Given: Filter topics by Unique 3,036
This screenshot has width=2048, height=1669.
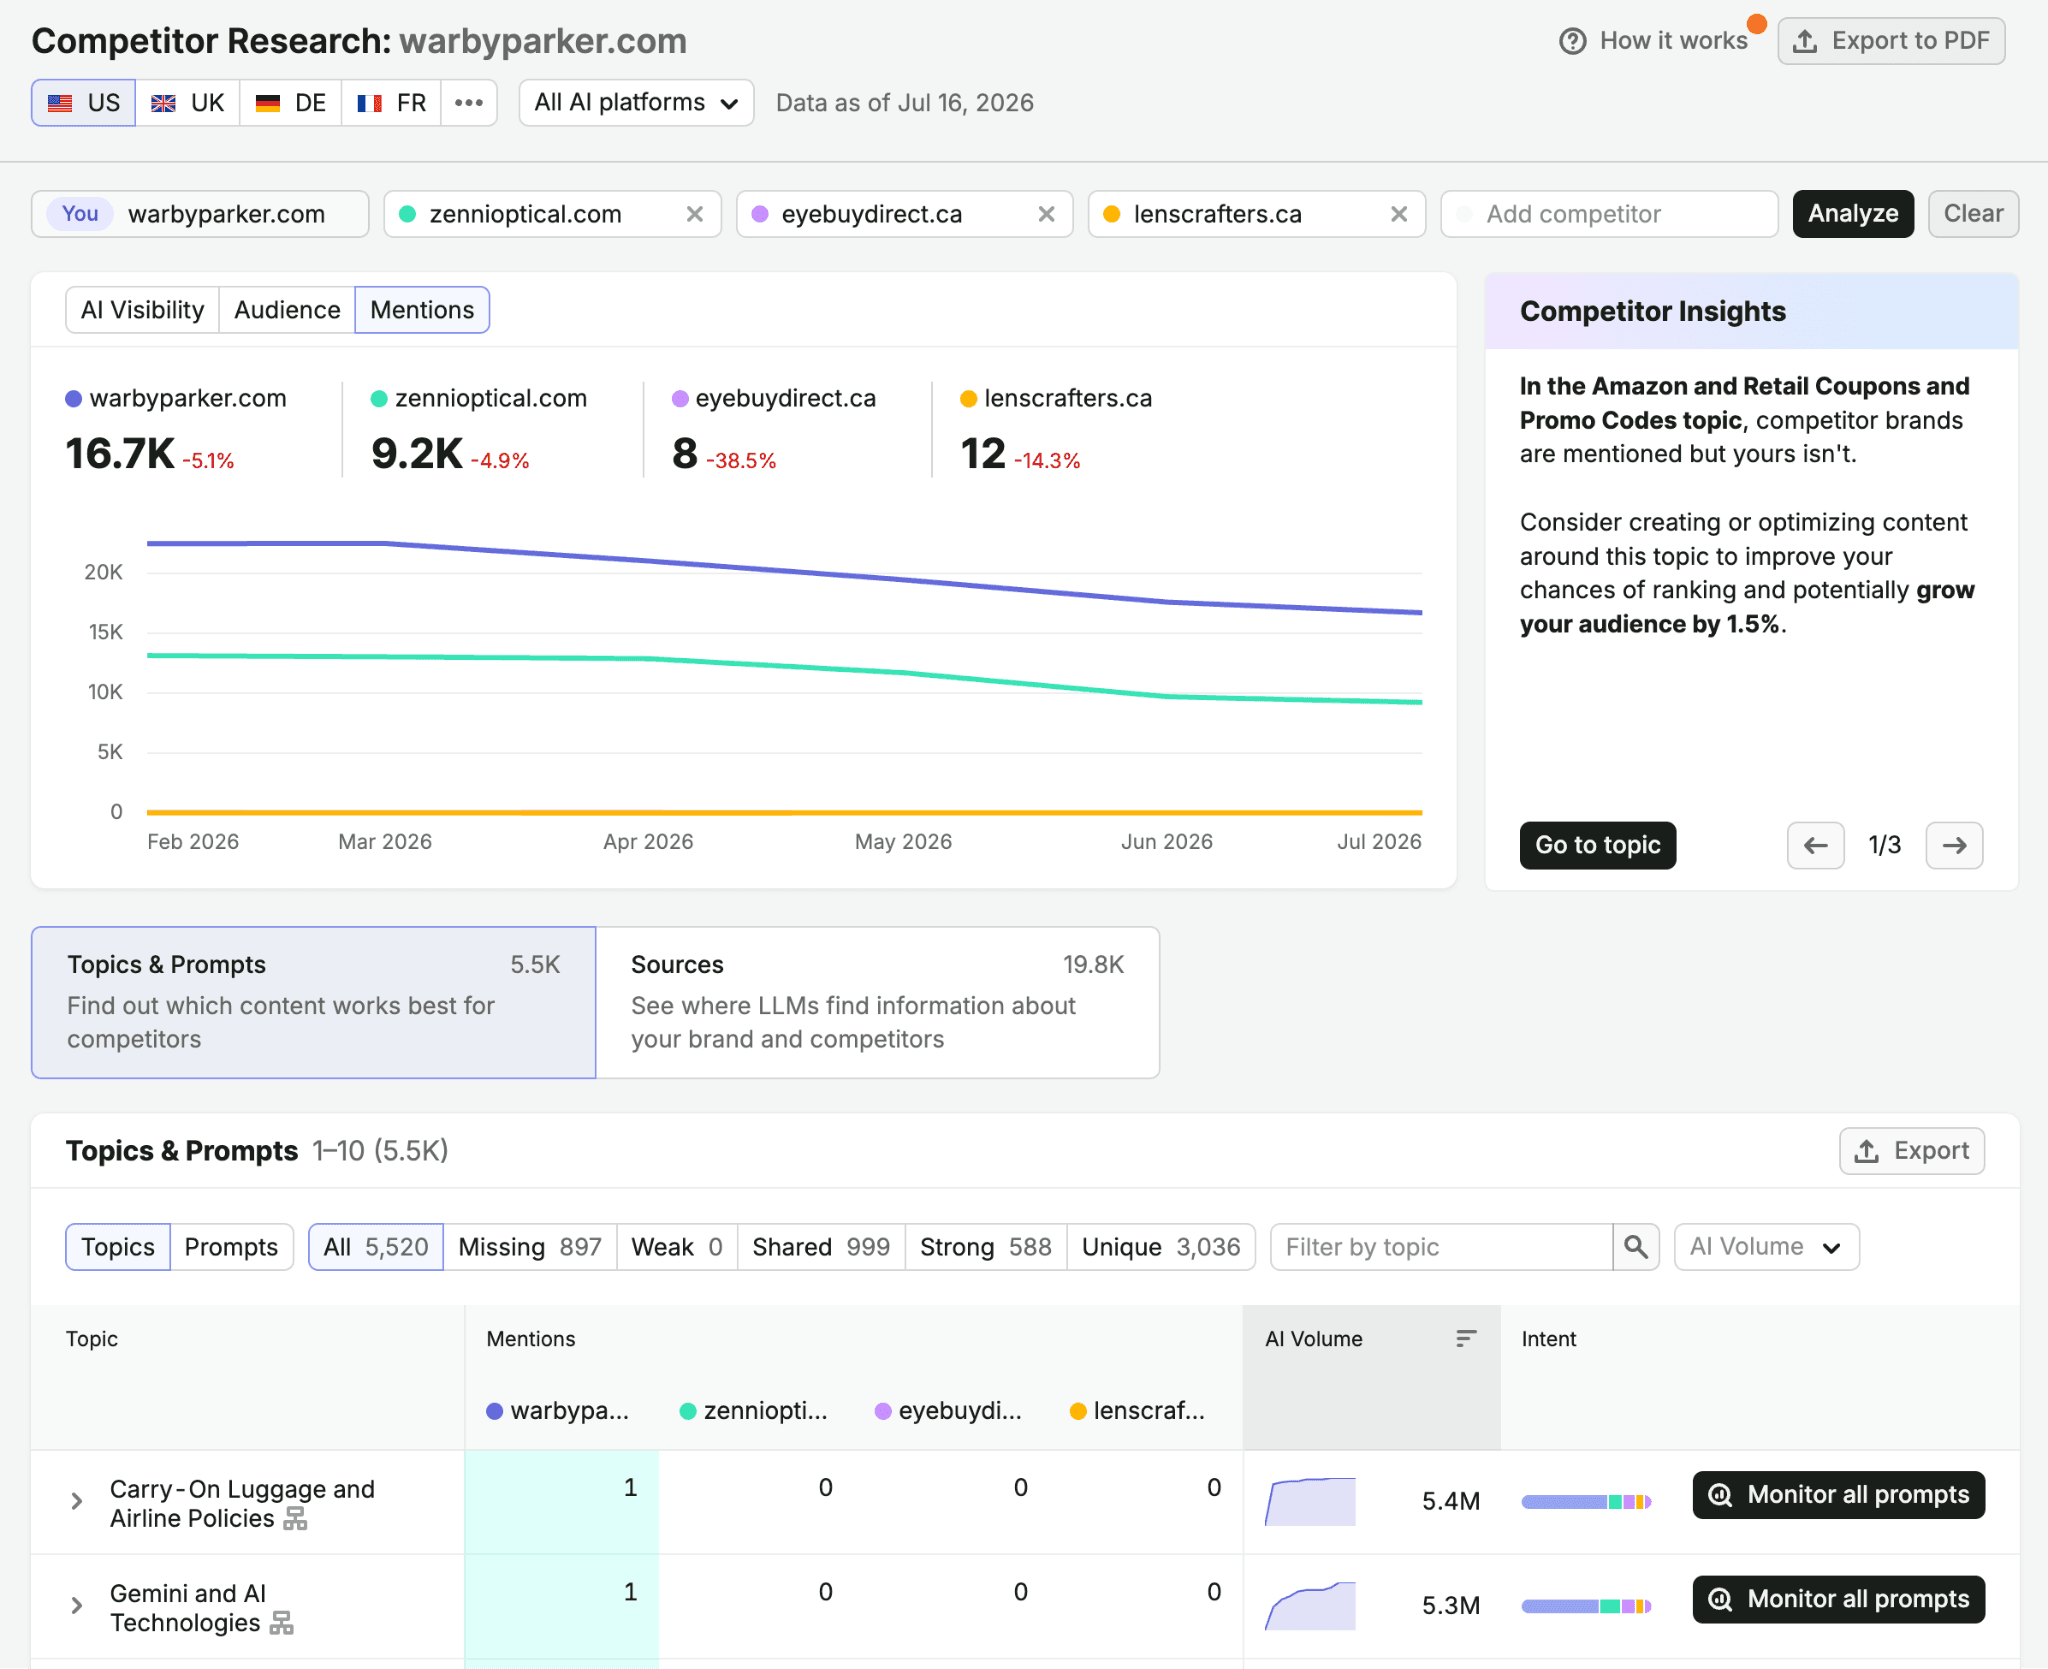Looking at the screenshot, I should pos(1161,1247).
